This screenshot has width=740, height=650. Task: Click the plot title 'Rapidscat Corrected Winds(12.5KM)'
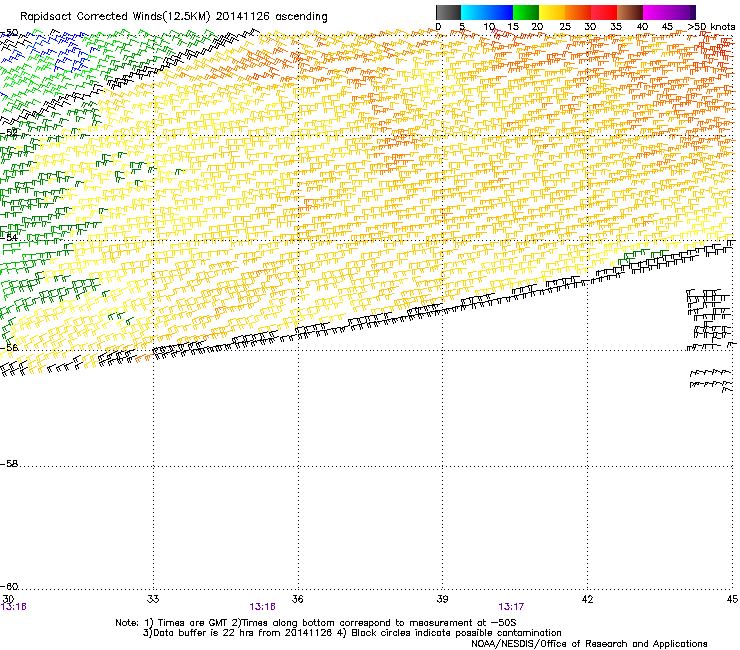[115, 17]
